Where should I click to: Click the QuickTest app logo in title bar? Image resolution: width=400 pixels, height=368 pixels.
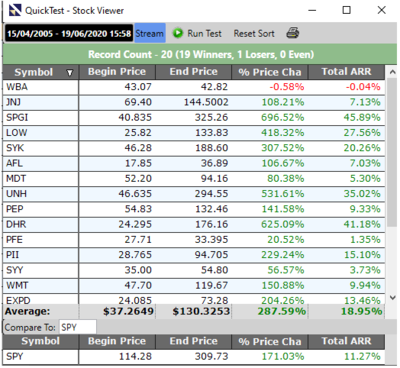[x=15, y=10]
